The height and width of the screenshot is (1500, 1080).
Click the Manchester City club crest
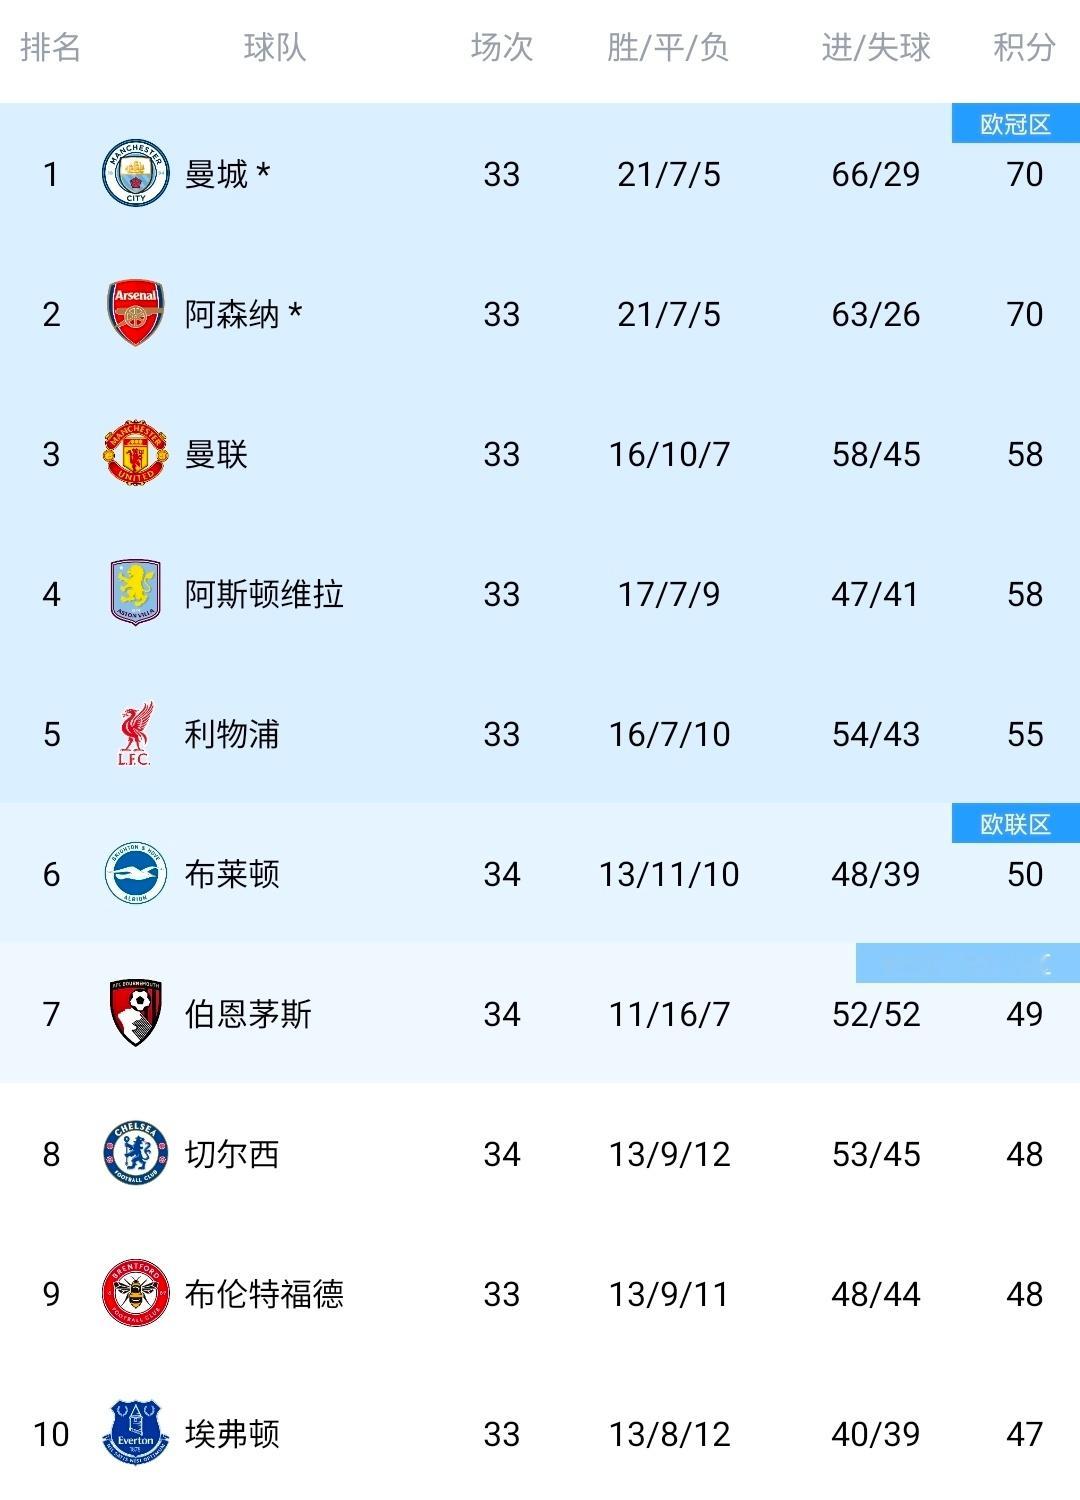[x=135, y=174]
